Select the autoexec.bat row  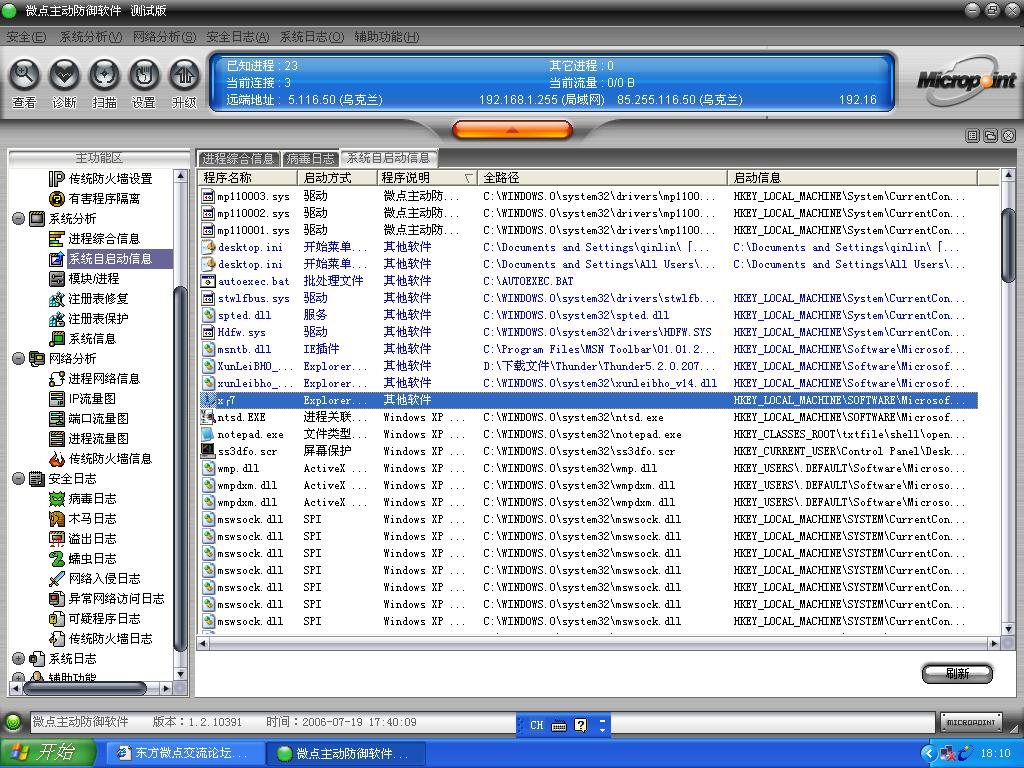588,281
